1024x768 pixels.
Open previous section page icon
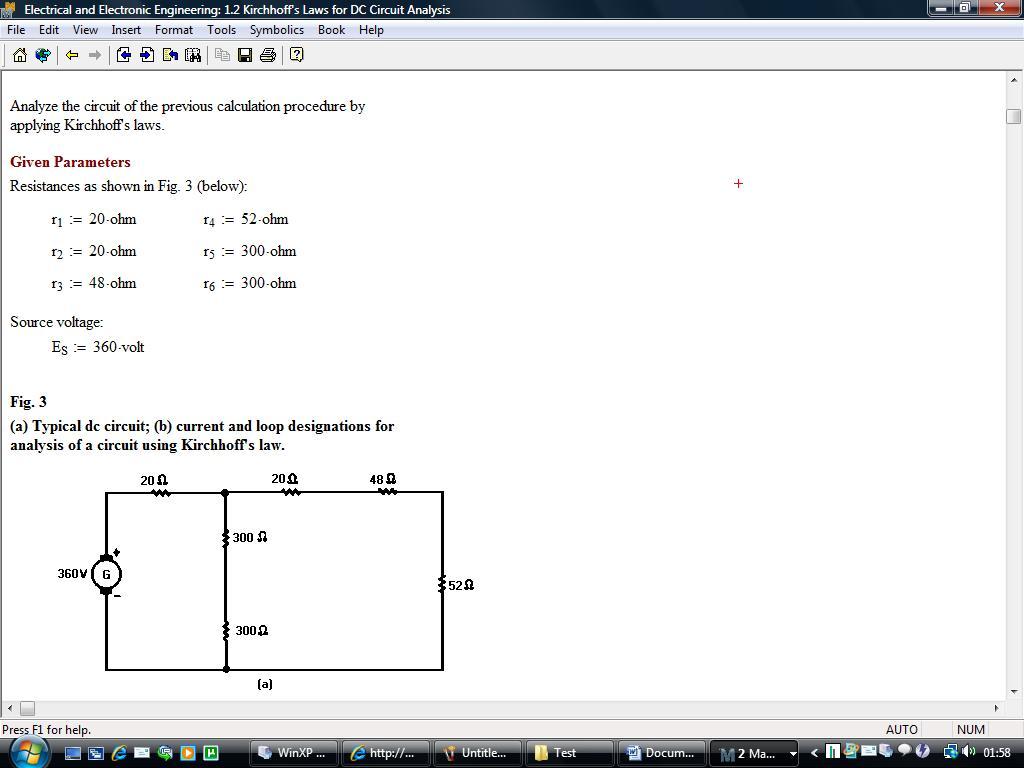[x=124, y=55]
